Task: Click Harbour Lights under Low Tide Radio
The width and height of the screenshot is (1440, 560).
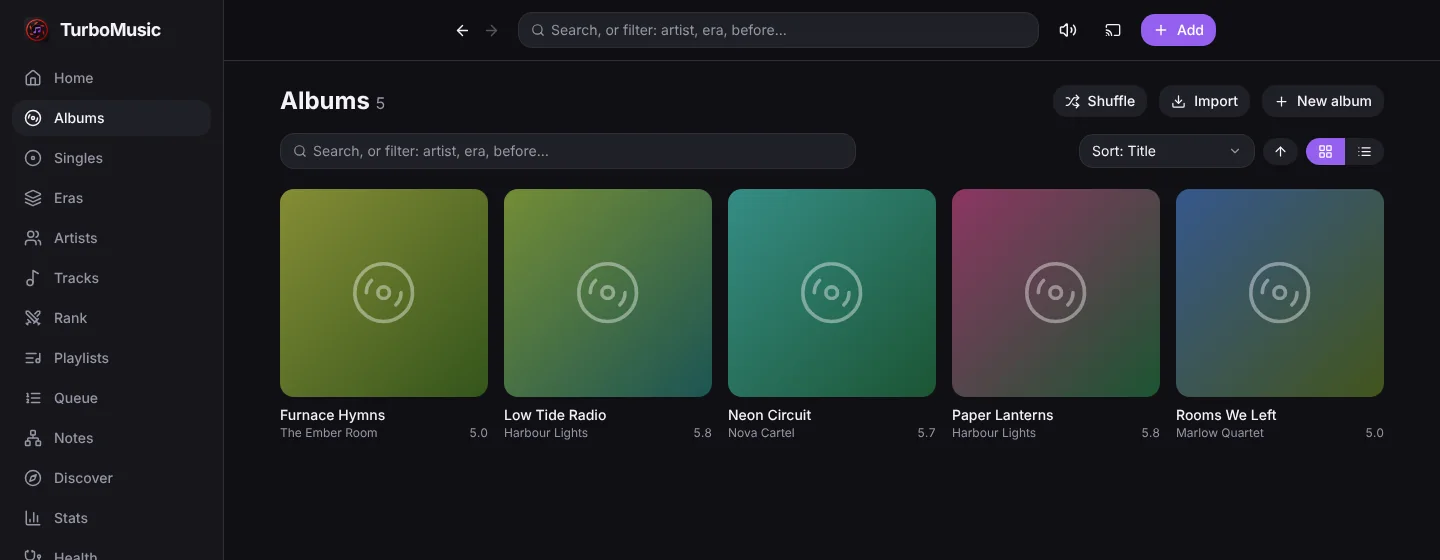Action: pyautogui.click(x=546, y=433)
